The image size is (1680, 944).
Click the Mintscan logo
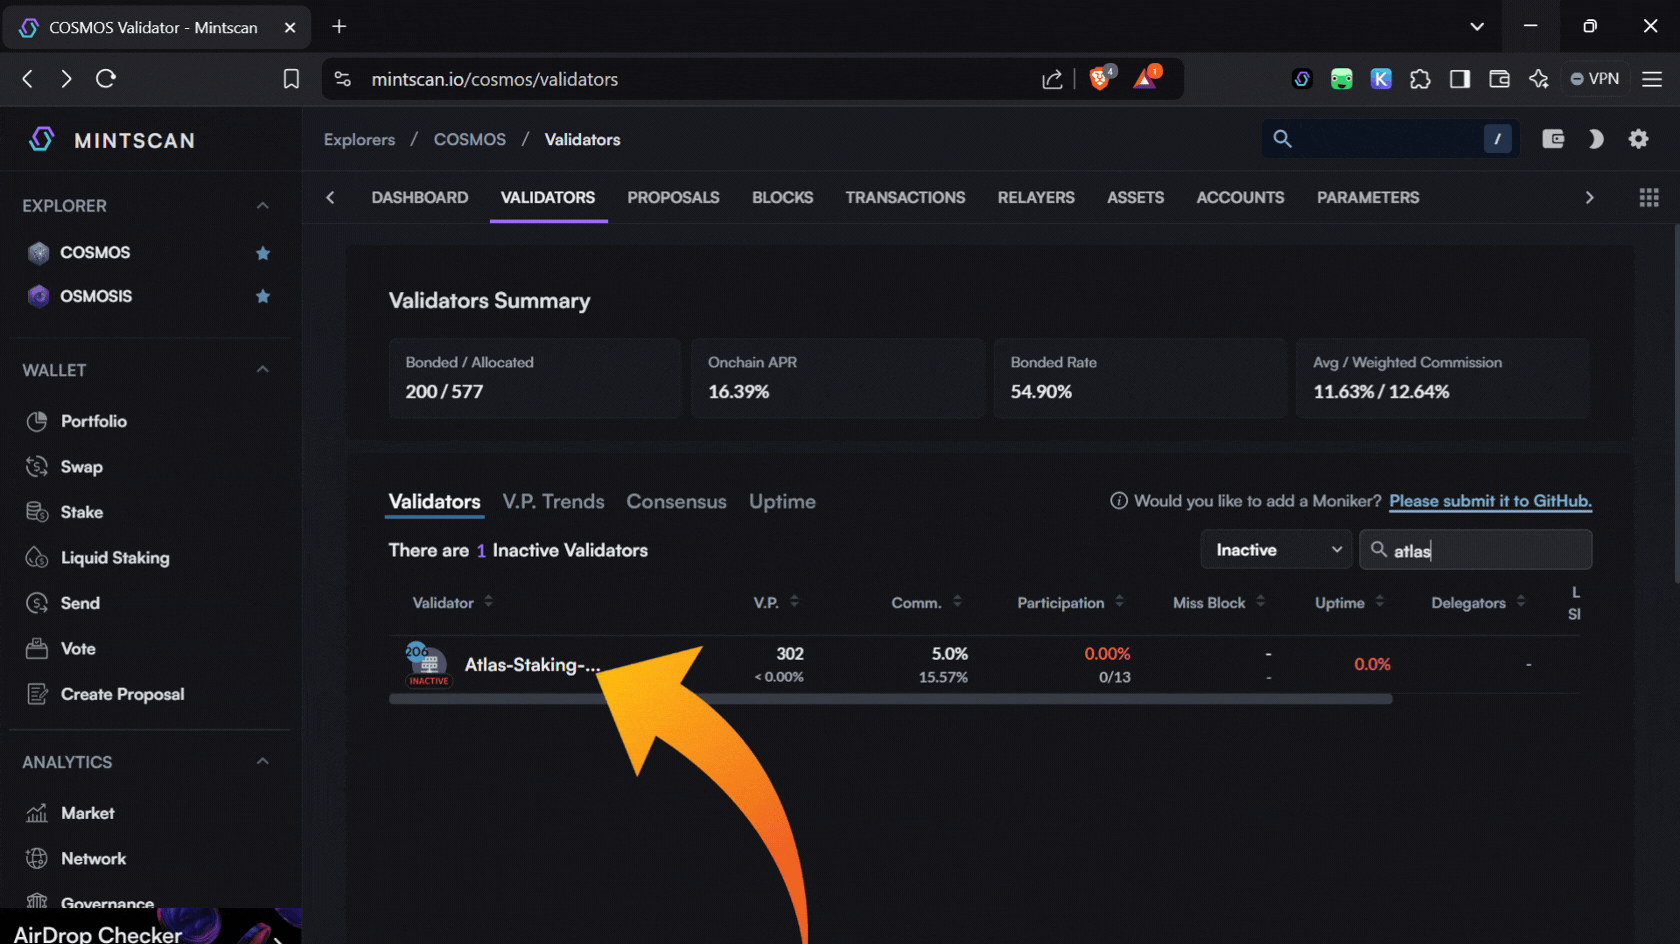click(112, 140)
